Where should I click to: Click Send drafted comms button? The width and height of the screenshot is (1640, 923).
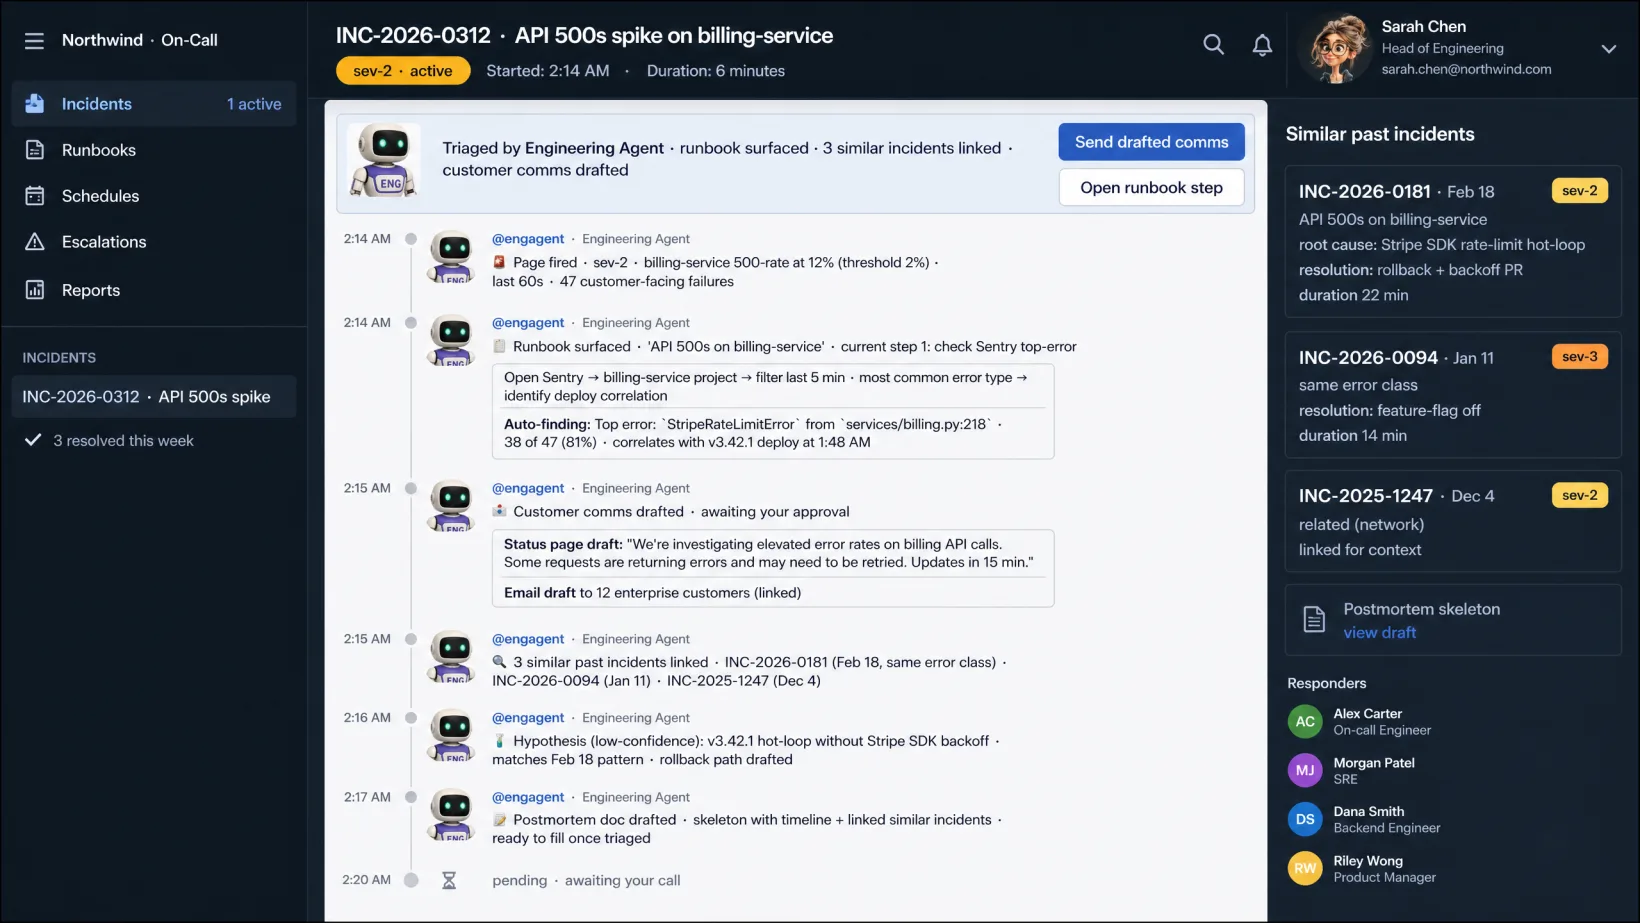(x=1151, y=142)
